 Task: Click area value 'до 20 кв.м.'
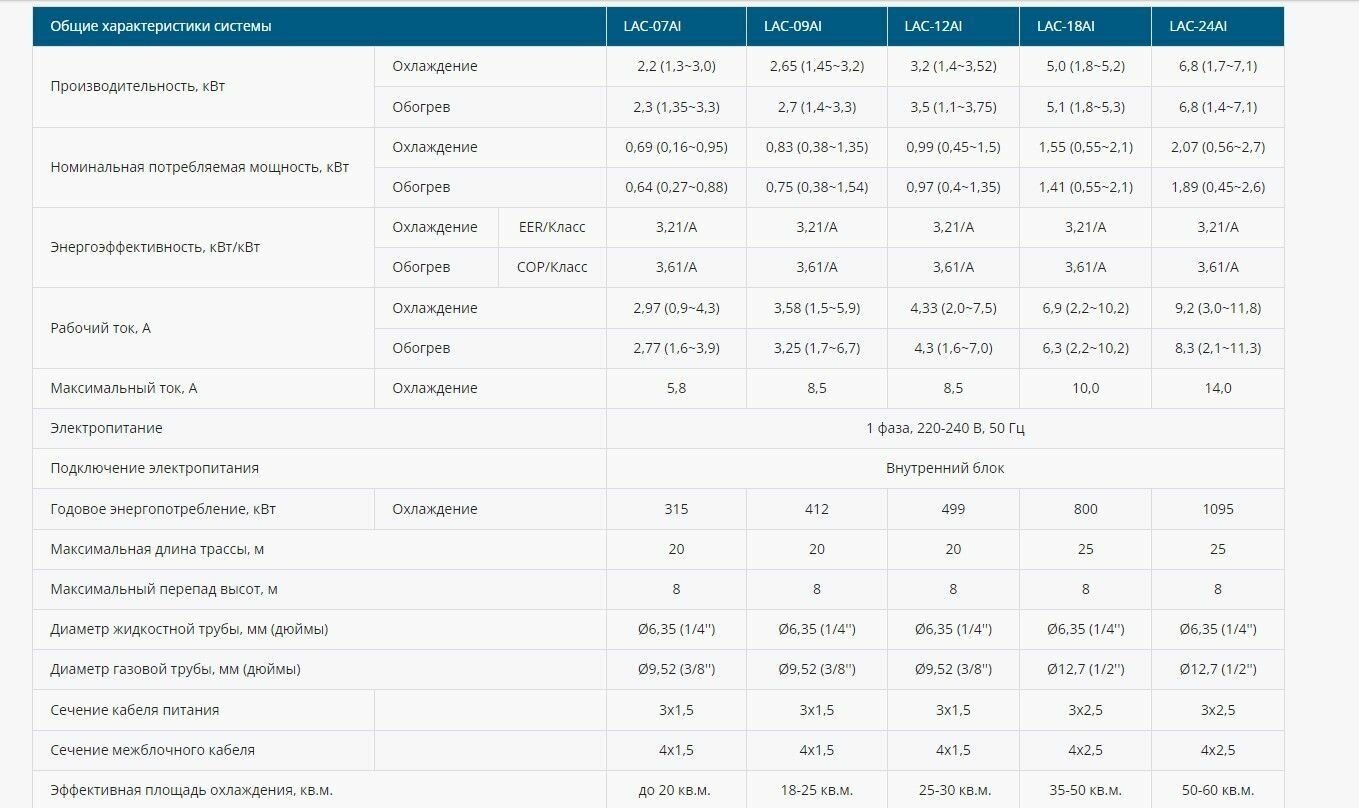[676, 790]
